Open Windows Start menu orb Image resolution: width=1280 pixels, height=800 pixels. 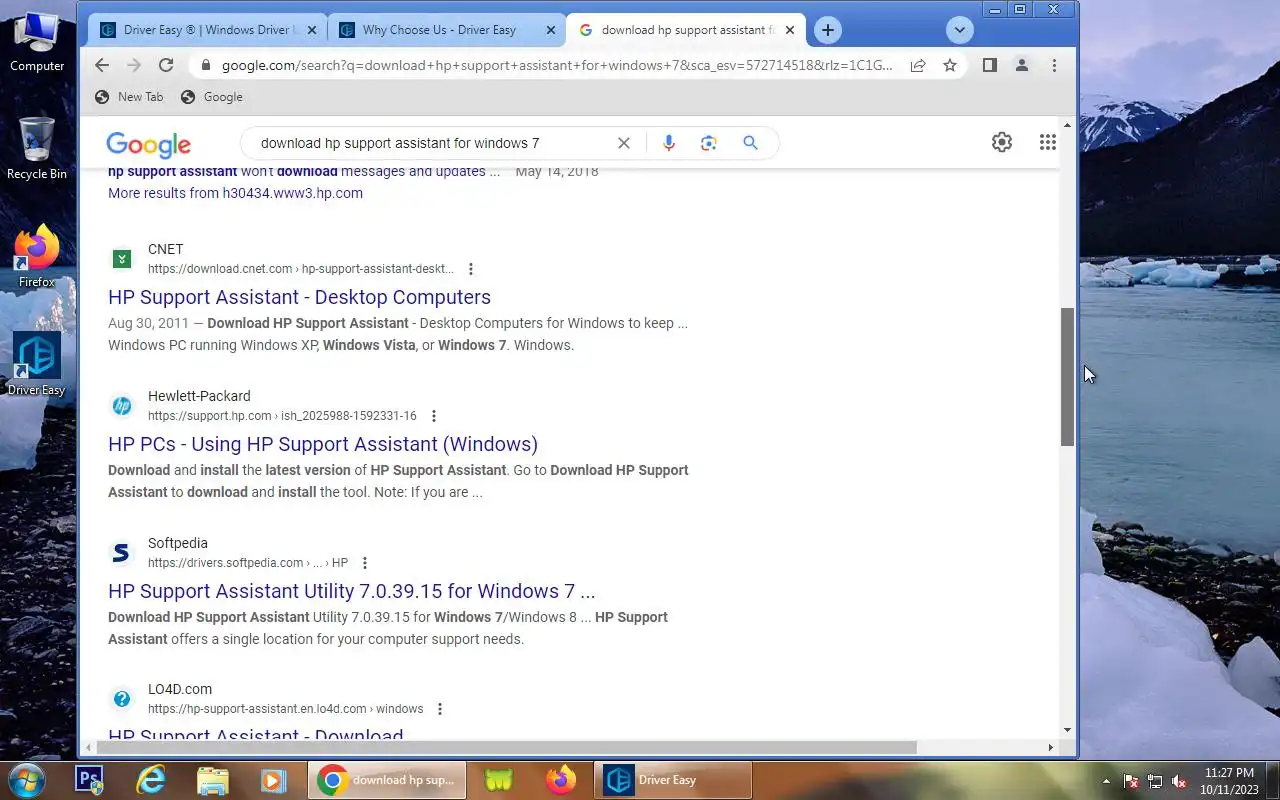[25, 780]
